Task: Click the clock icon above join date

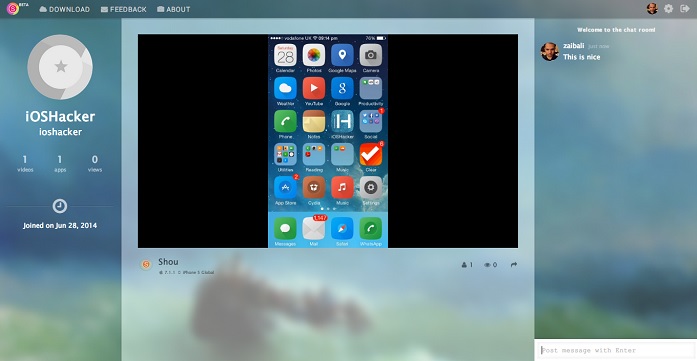Action: click(x=60, y=206)
